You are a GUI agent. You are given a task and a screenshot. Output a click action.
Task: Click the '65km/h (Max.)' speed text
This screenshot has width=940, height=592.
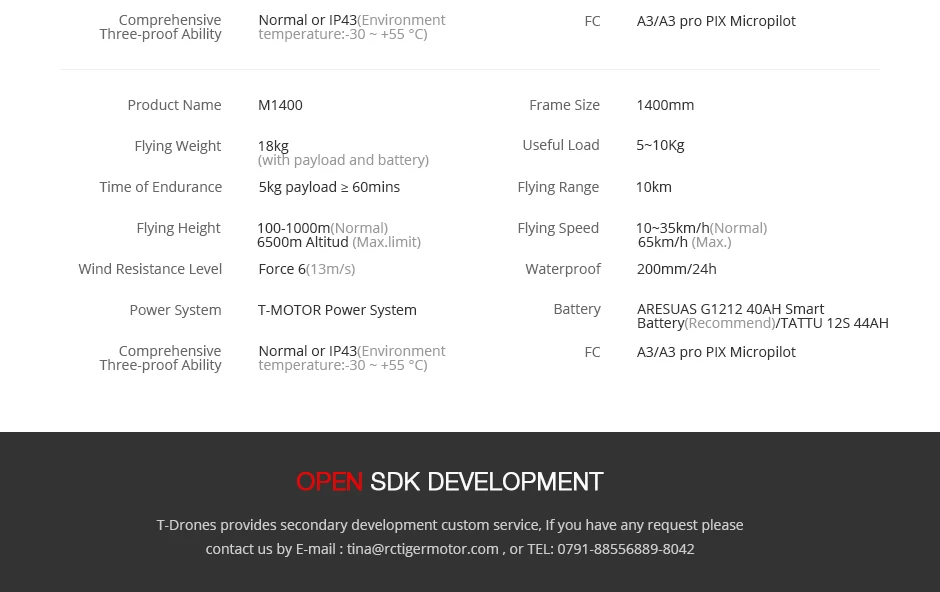(685, 242)
